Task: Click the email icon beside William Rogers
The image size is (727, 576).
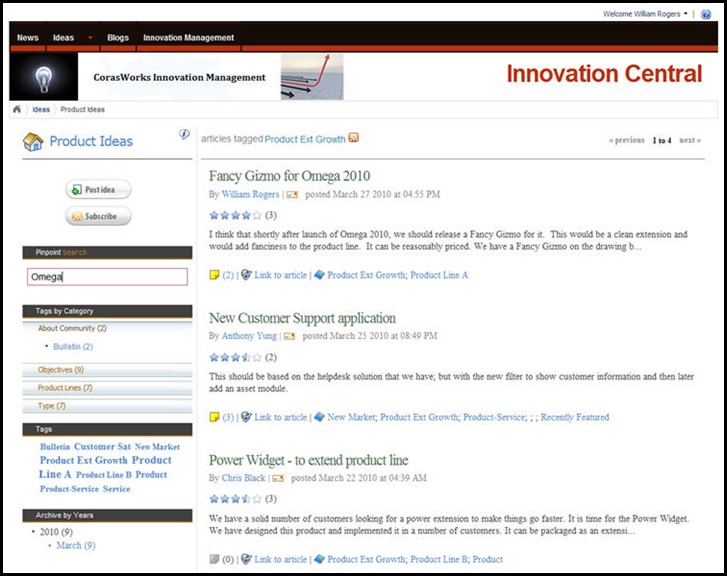Action: click(x=291, y=195)
